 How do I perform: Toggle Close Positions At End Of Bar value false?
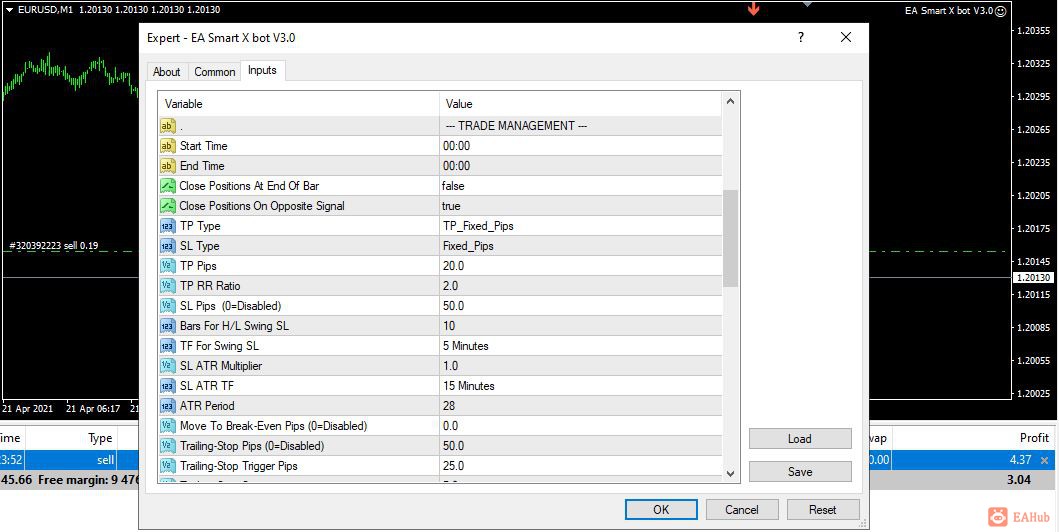coord(581,186)
